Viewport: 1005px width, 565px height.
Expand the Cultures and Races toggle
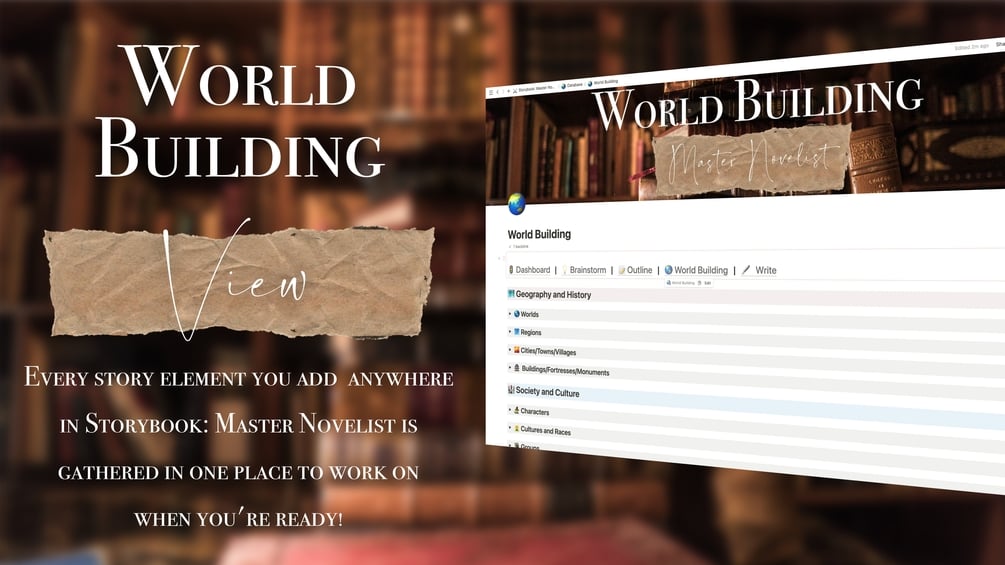tap(510, 427)
